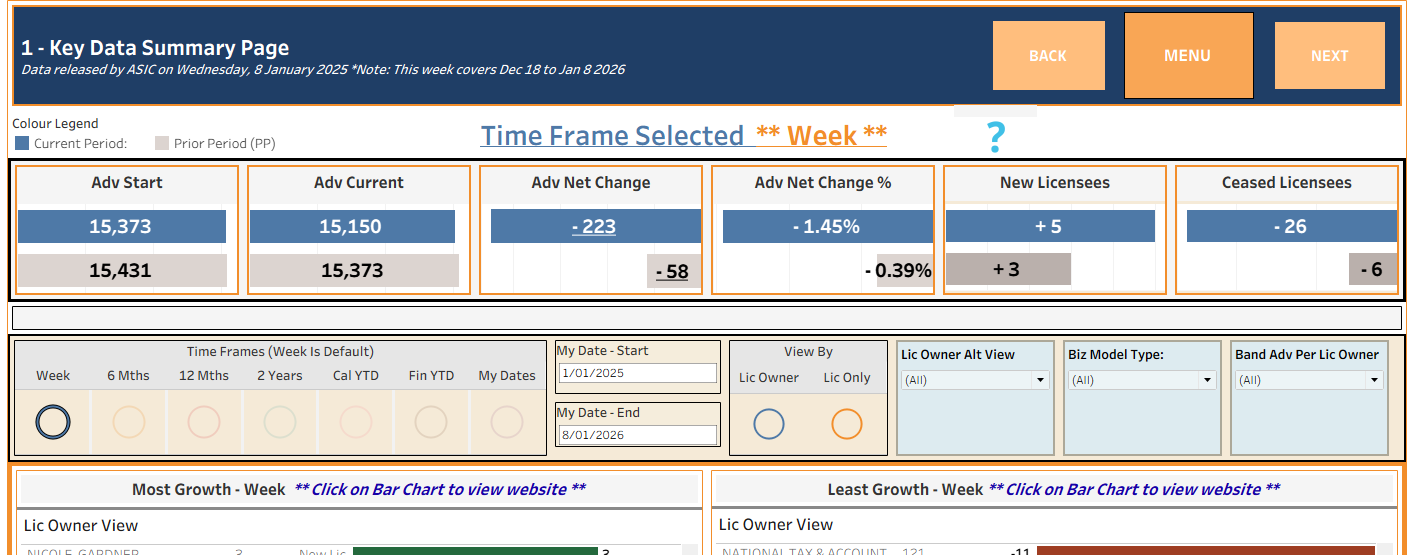Select the 2 Years time frame circle
This screenshot has height=555, width=1410.
point(280,423)
